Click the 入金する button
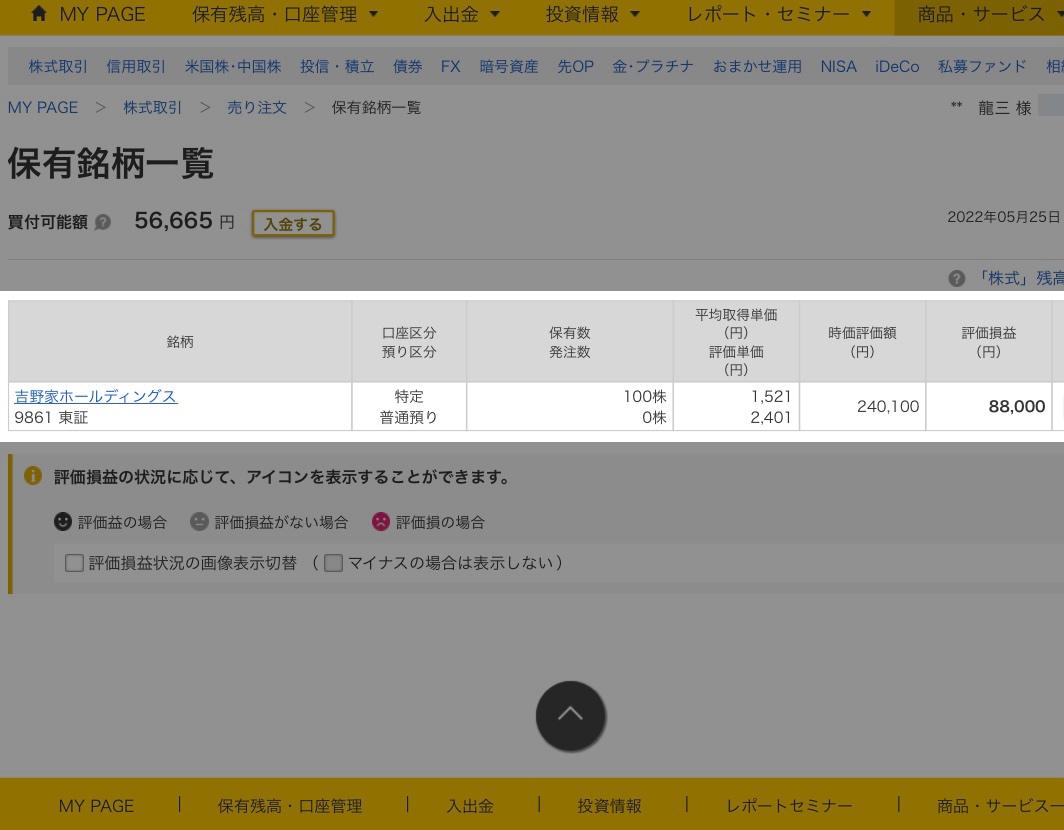Screen dimensions: 1064x830 (x=293, y=223)
